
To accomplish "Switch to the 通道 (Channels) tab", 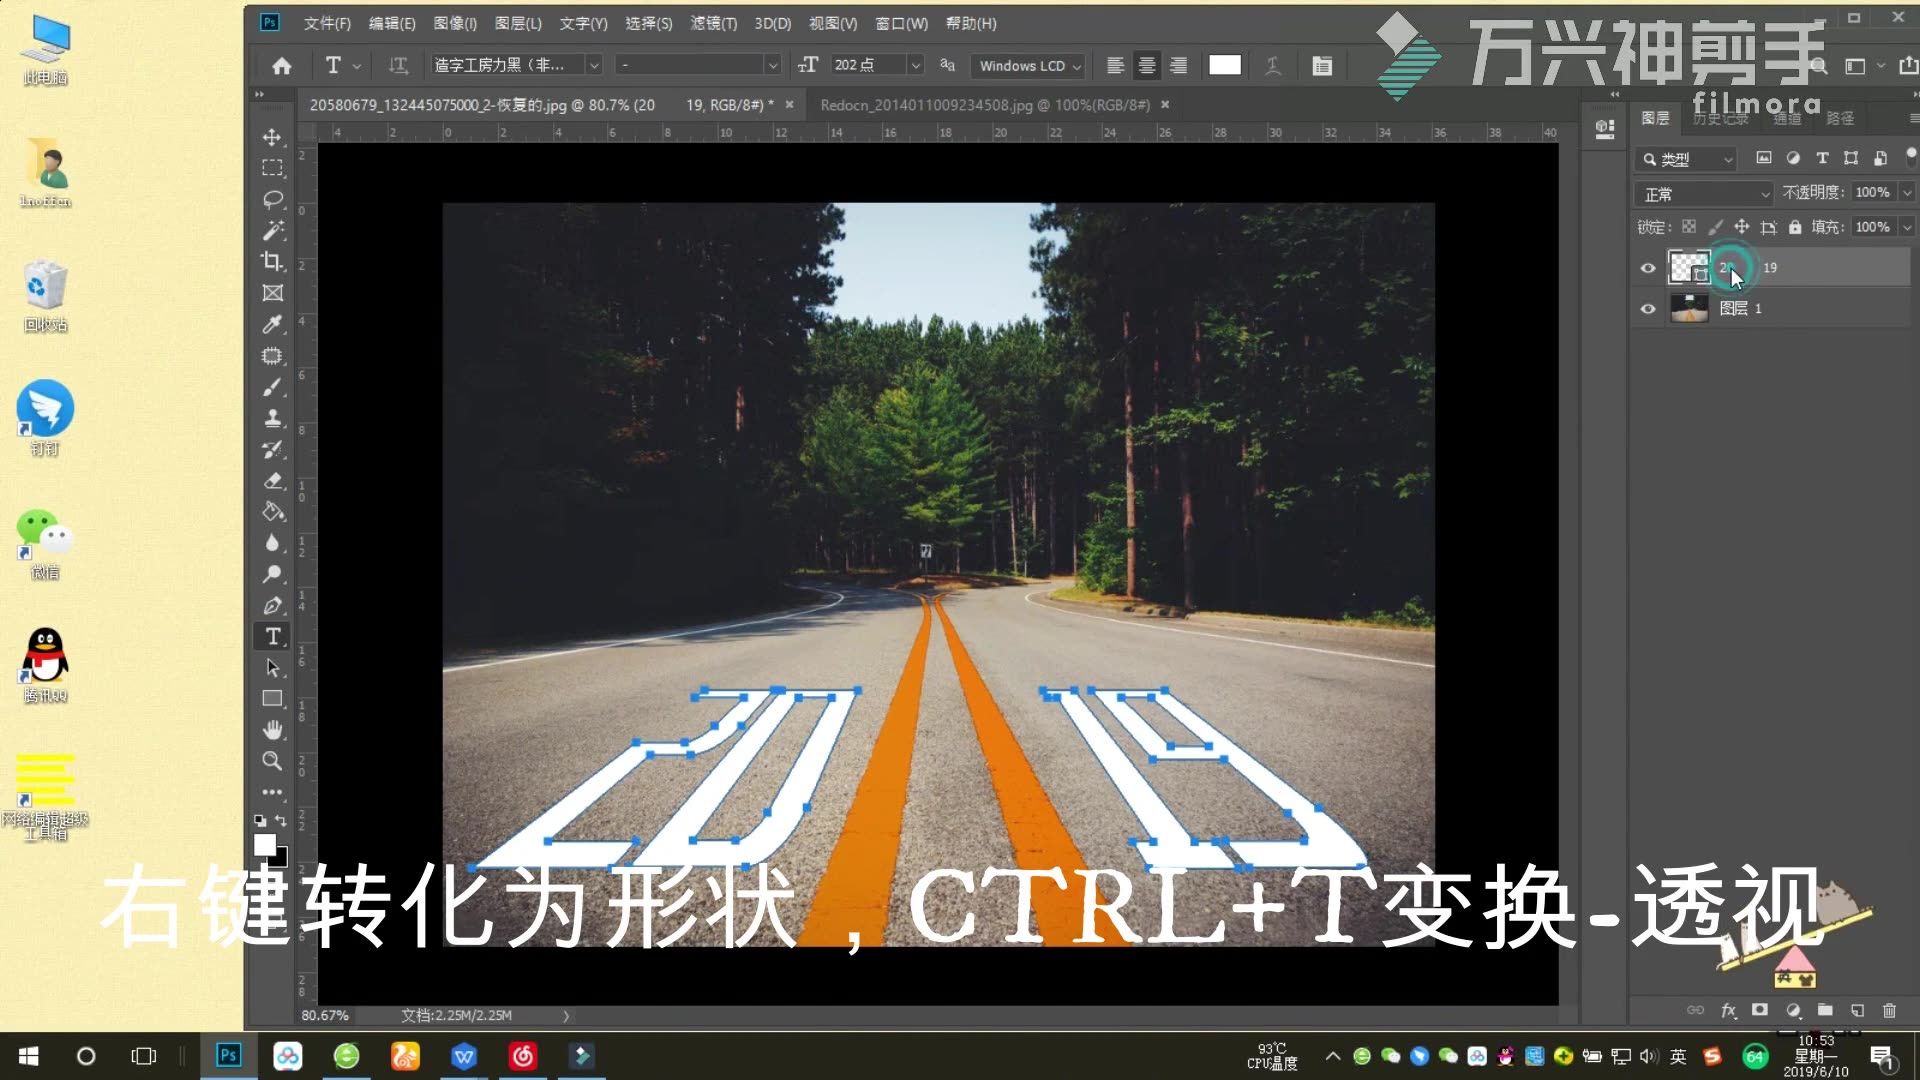I will click(1785, 118).
